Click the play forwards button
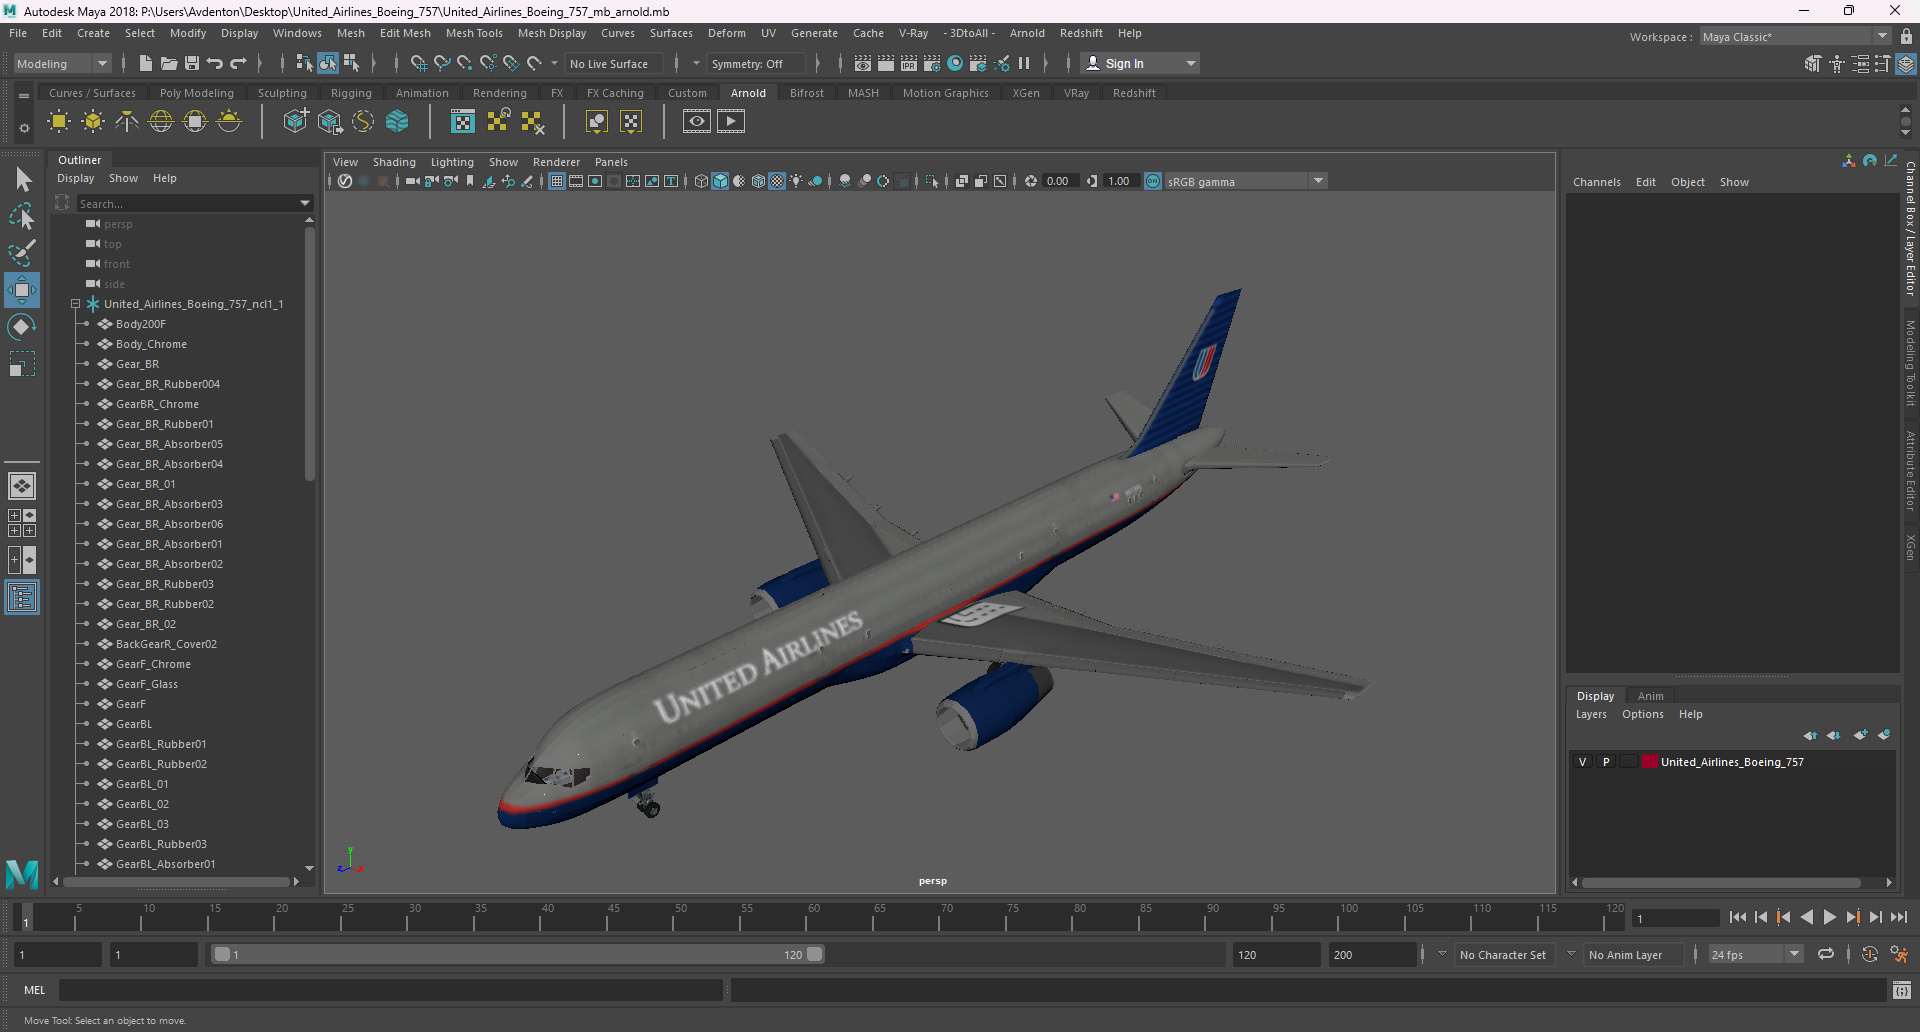This screenshot has height=1032, width=1920. tap(1830, 917)
